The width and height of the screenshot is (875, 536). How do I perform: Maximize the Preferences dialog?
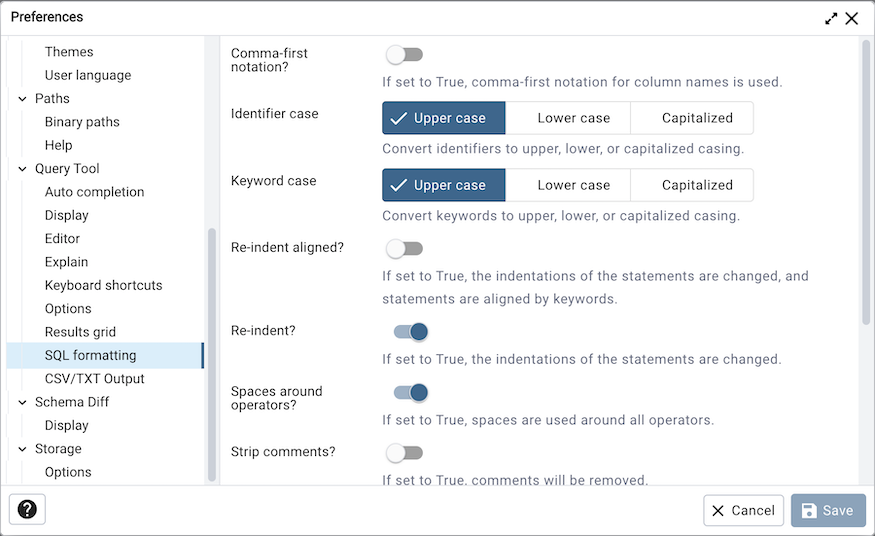pos(831,18)
